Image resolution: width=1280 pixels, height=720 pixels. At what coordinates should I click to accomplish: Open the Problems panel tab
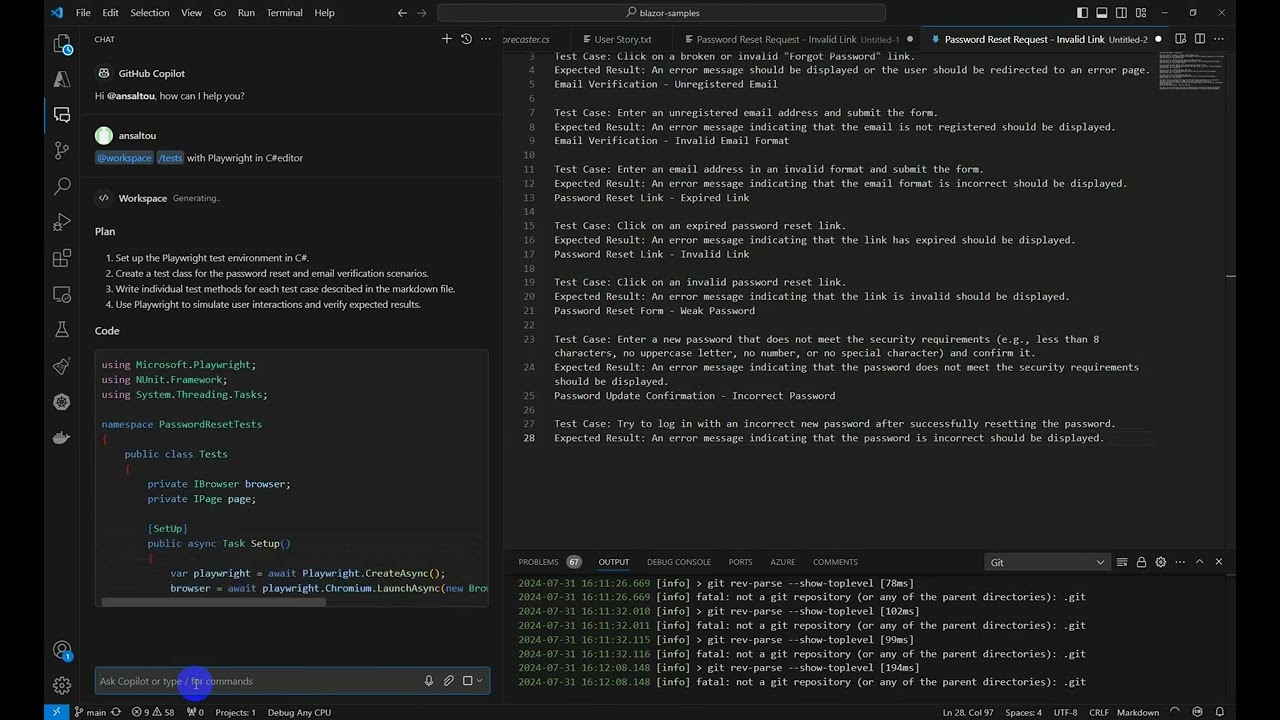pos(549,562)
